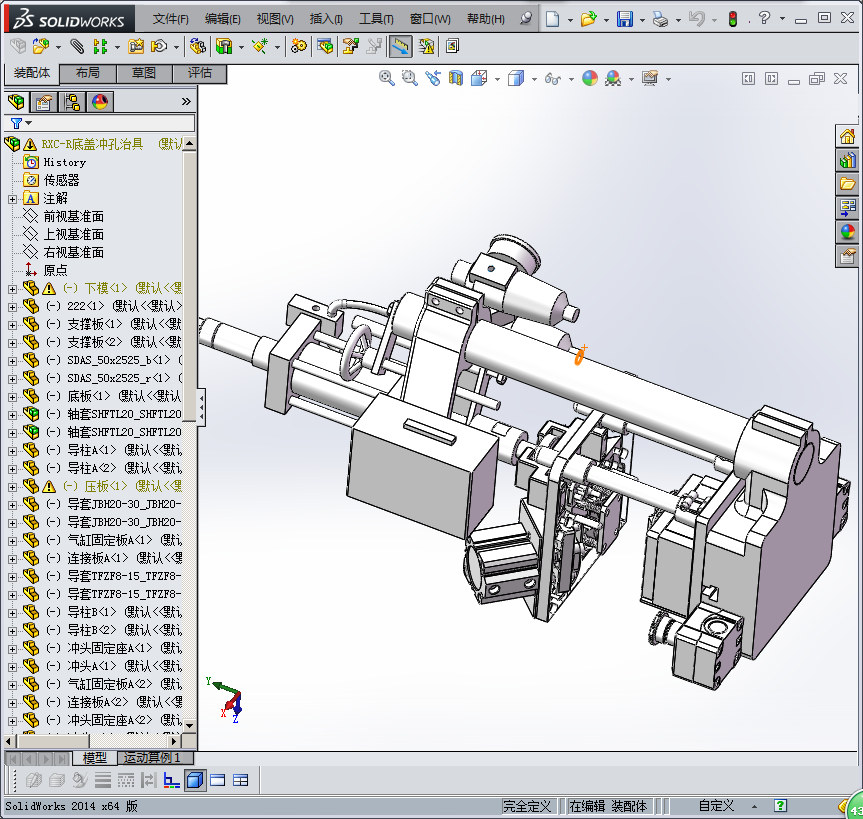Click the New Document toolbar icon
863x819 pixels.
[551, 17]
